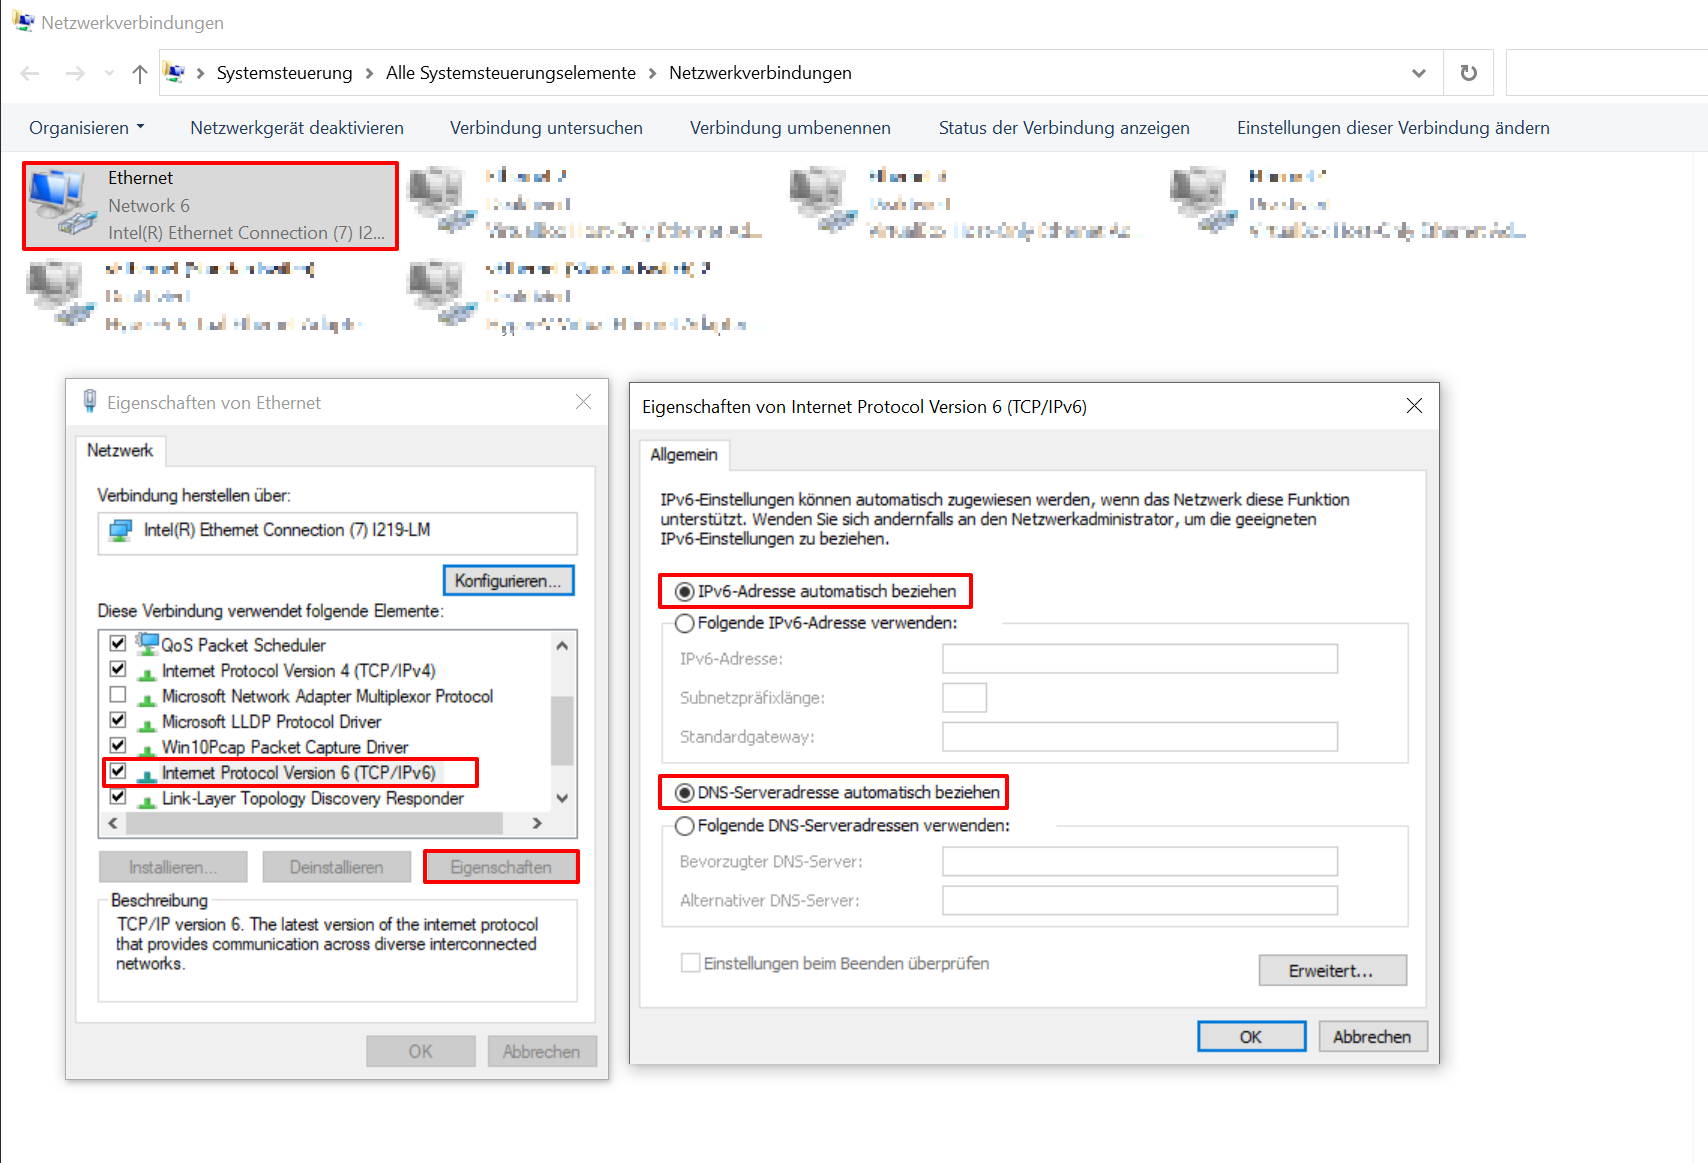Uncheck Internet Protocol Version 6 checkbox
Screen dimensions: 1708x1163
click(x=118, y=772)
